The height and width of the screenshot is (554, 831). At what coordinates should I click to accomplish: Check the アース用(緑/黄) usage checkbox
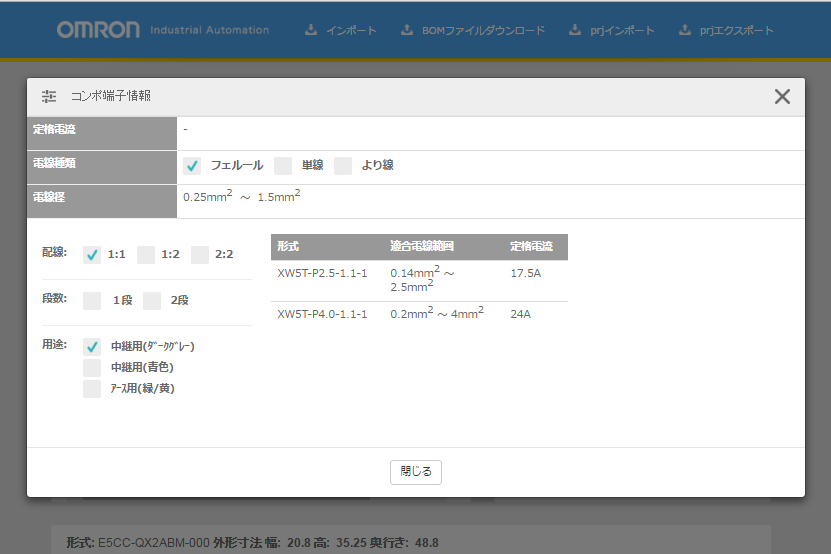tap(92, 389)
